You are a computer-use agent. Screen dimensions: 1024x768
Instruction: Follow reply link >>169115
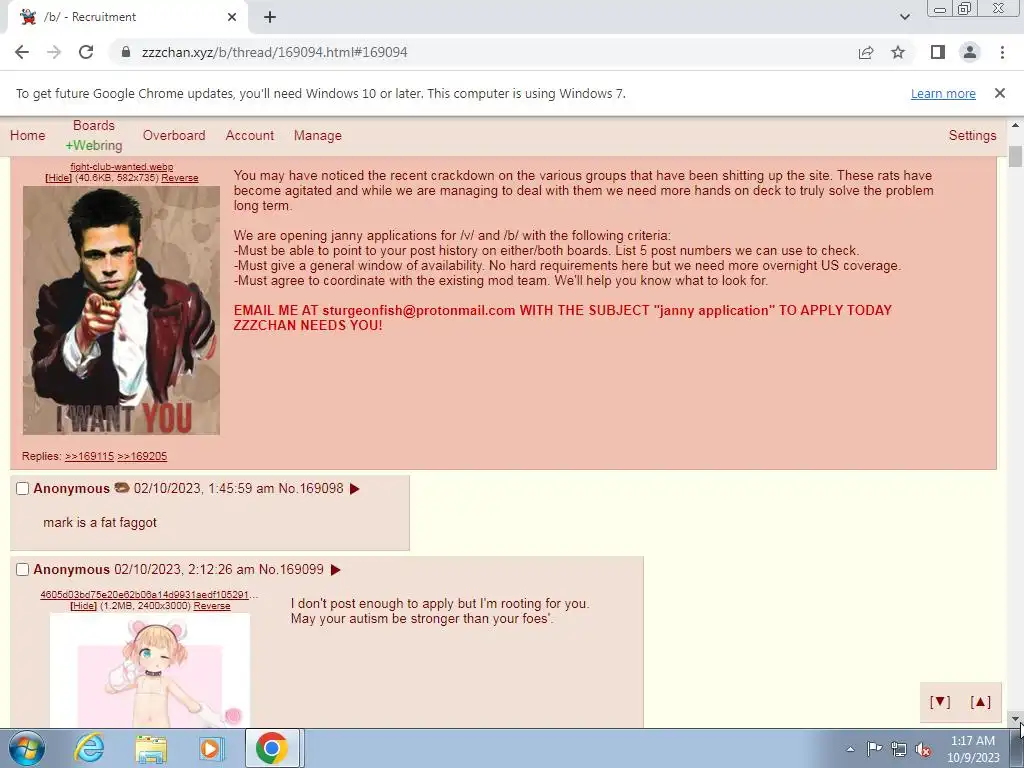(x=89, y=456)
